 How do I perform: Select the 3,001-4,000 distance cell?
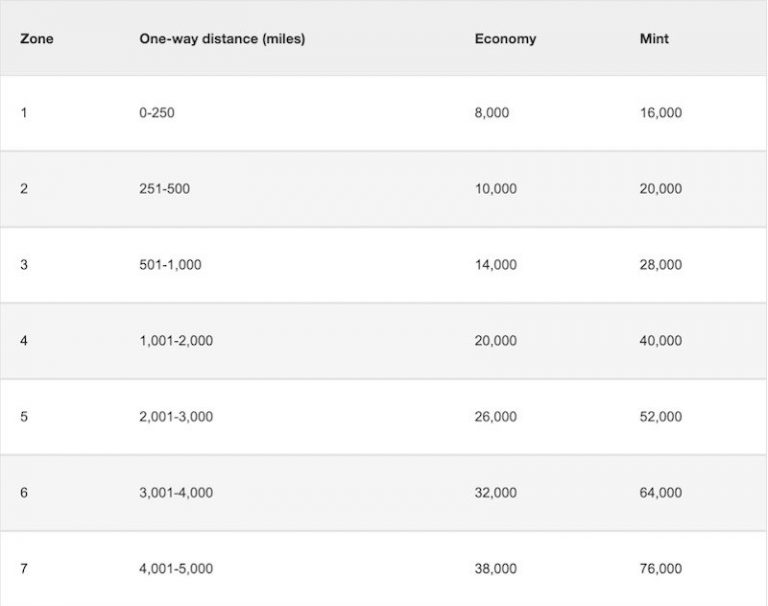point(176,492)
